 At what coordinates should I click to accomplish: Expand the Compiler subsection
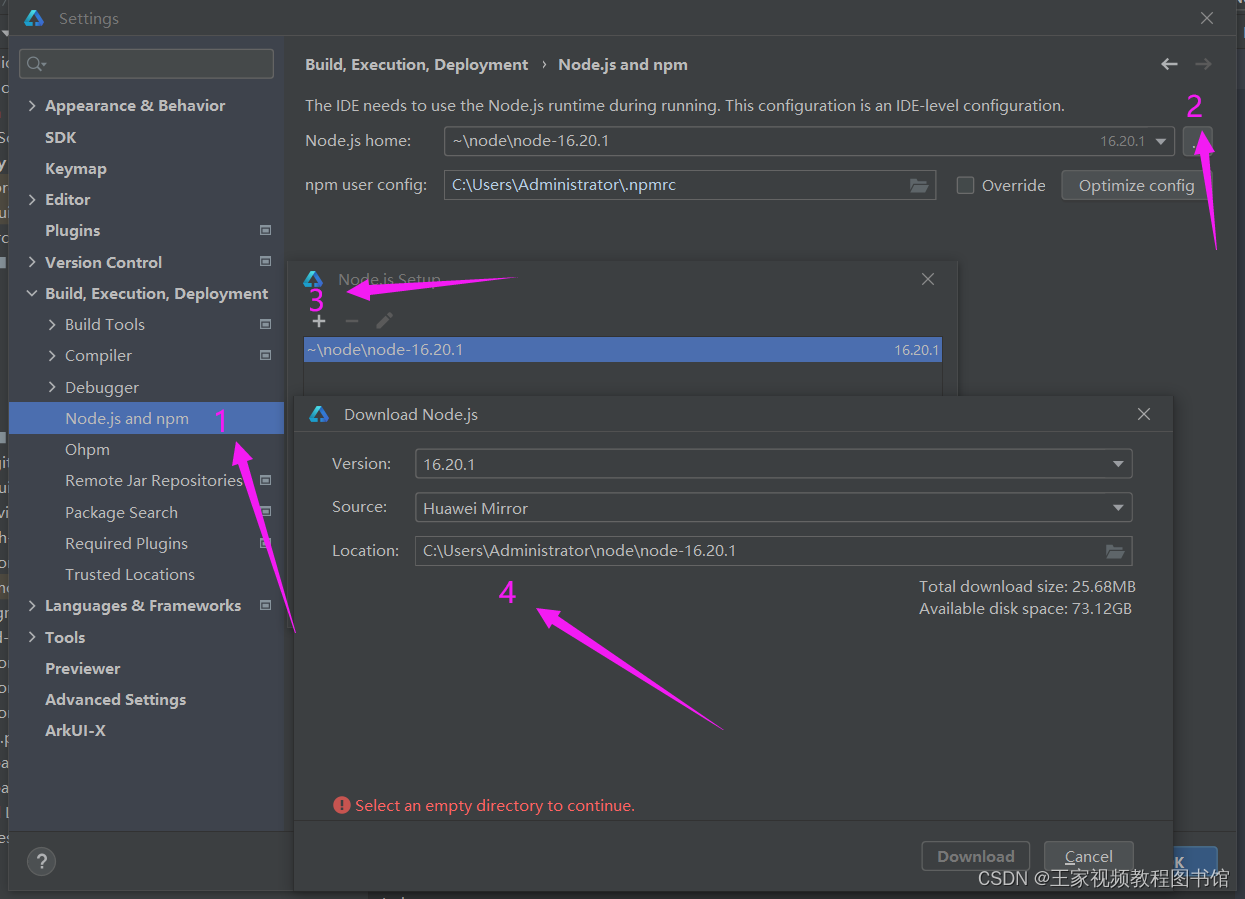pos(52,356)
